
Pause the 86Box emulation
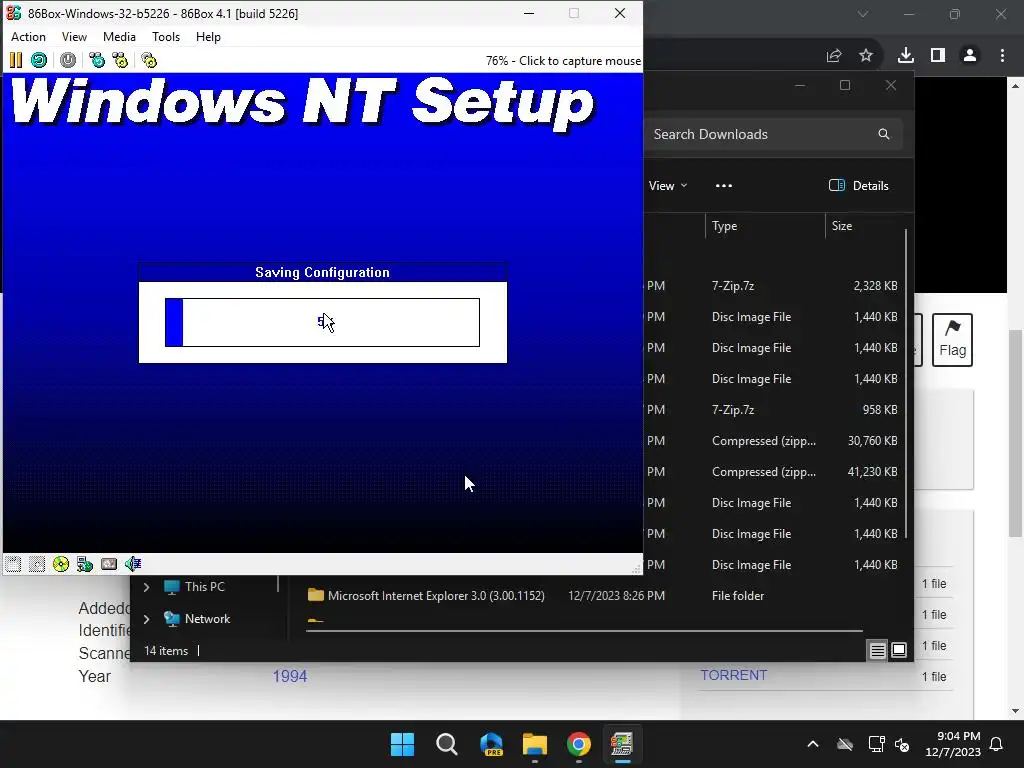pyautogui.click(x=16, y=61)
